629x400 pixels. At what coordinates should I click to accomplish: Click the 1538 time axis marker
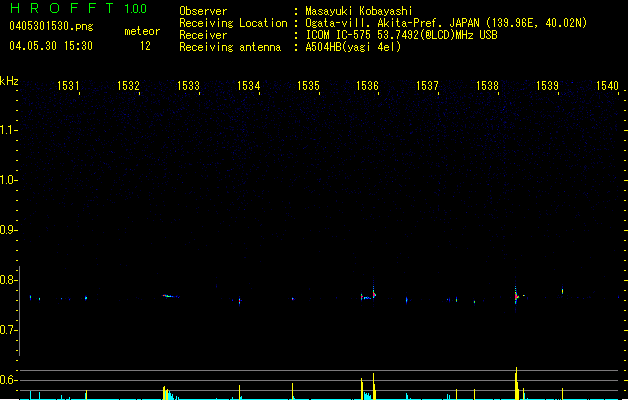(x=487, y=85)
